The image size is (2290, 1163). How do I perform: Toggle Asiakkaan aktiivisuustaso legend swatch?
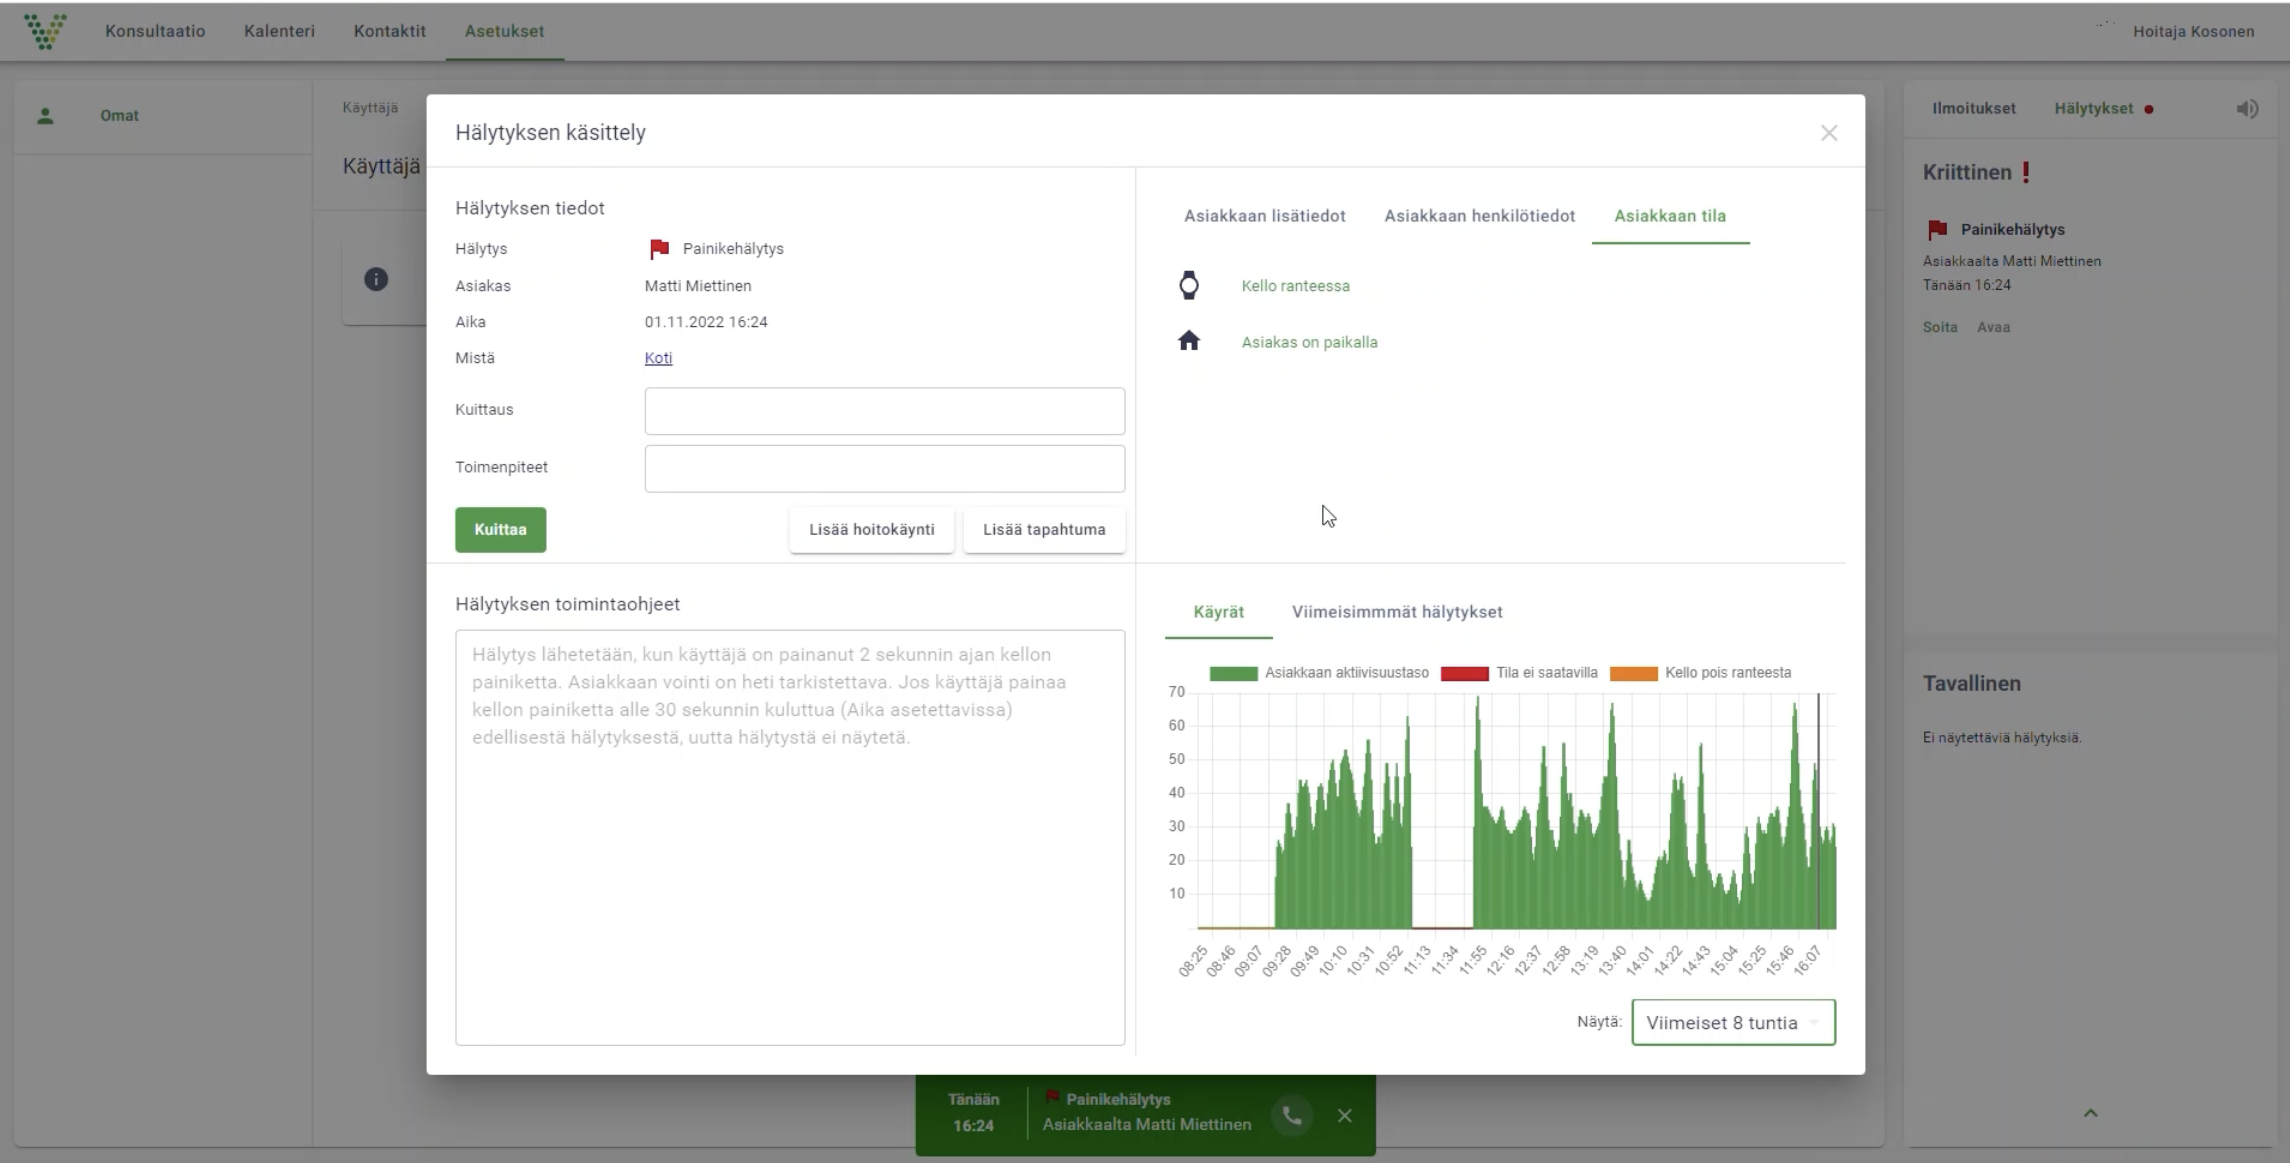tap(1232, 673)
